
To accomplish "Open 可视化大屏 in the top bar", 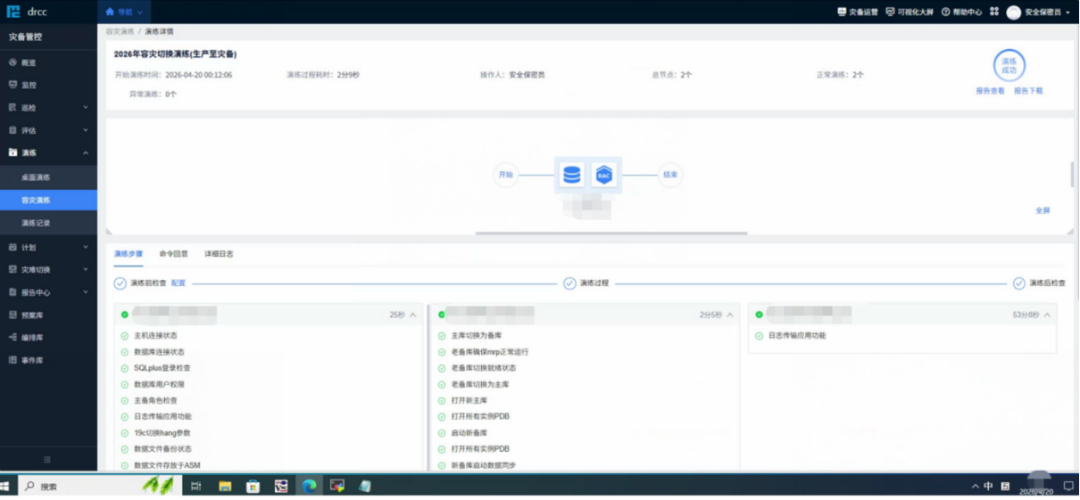I will tap(910, 12).
